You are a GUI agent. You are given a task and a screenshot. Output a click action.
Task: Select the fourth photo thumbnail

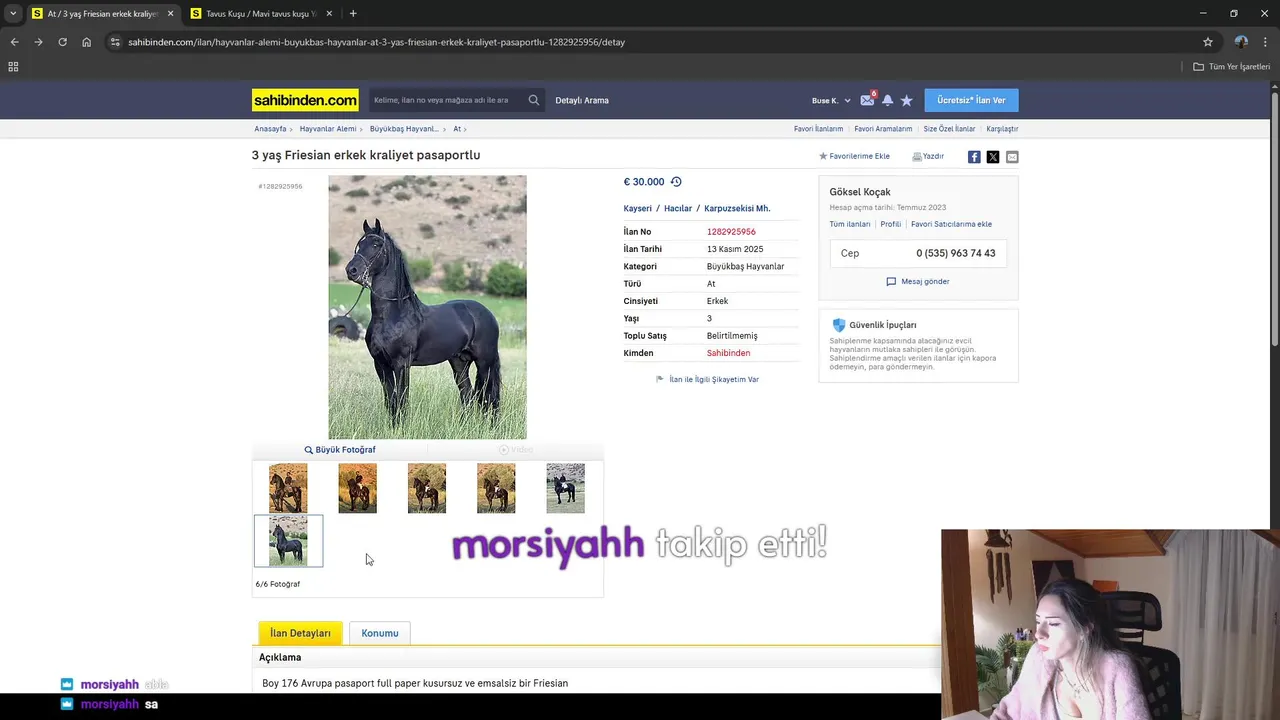coord(496,488)
